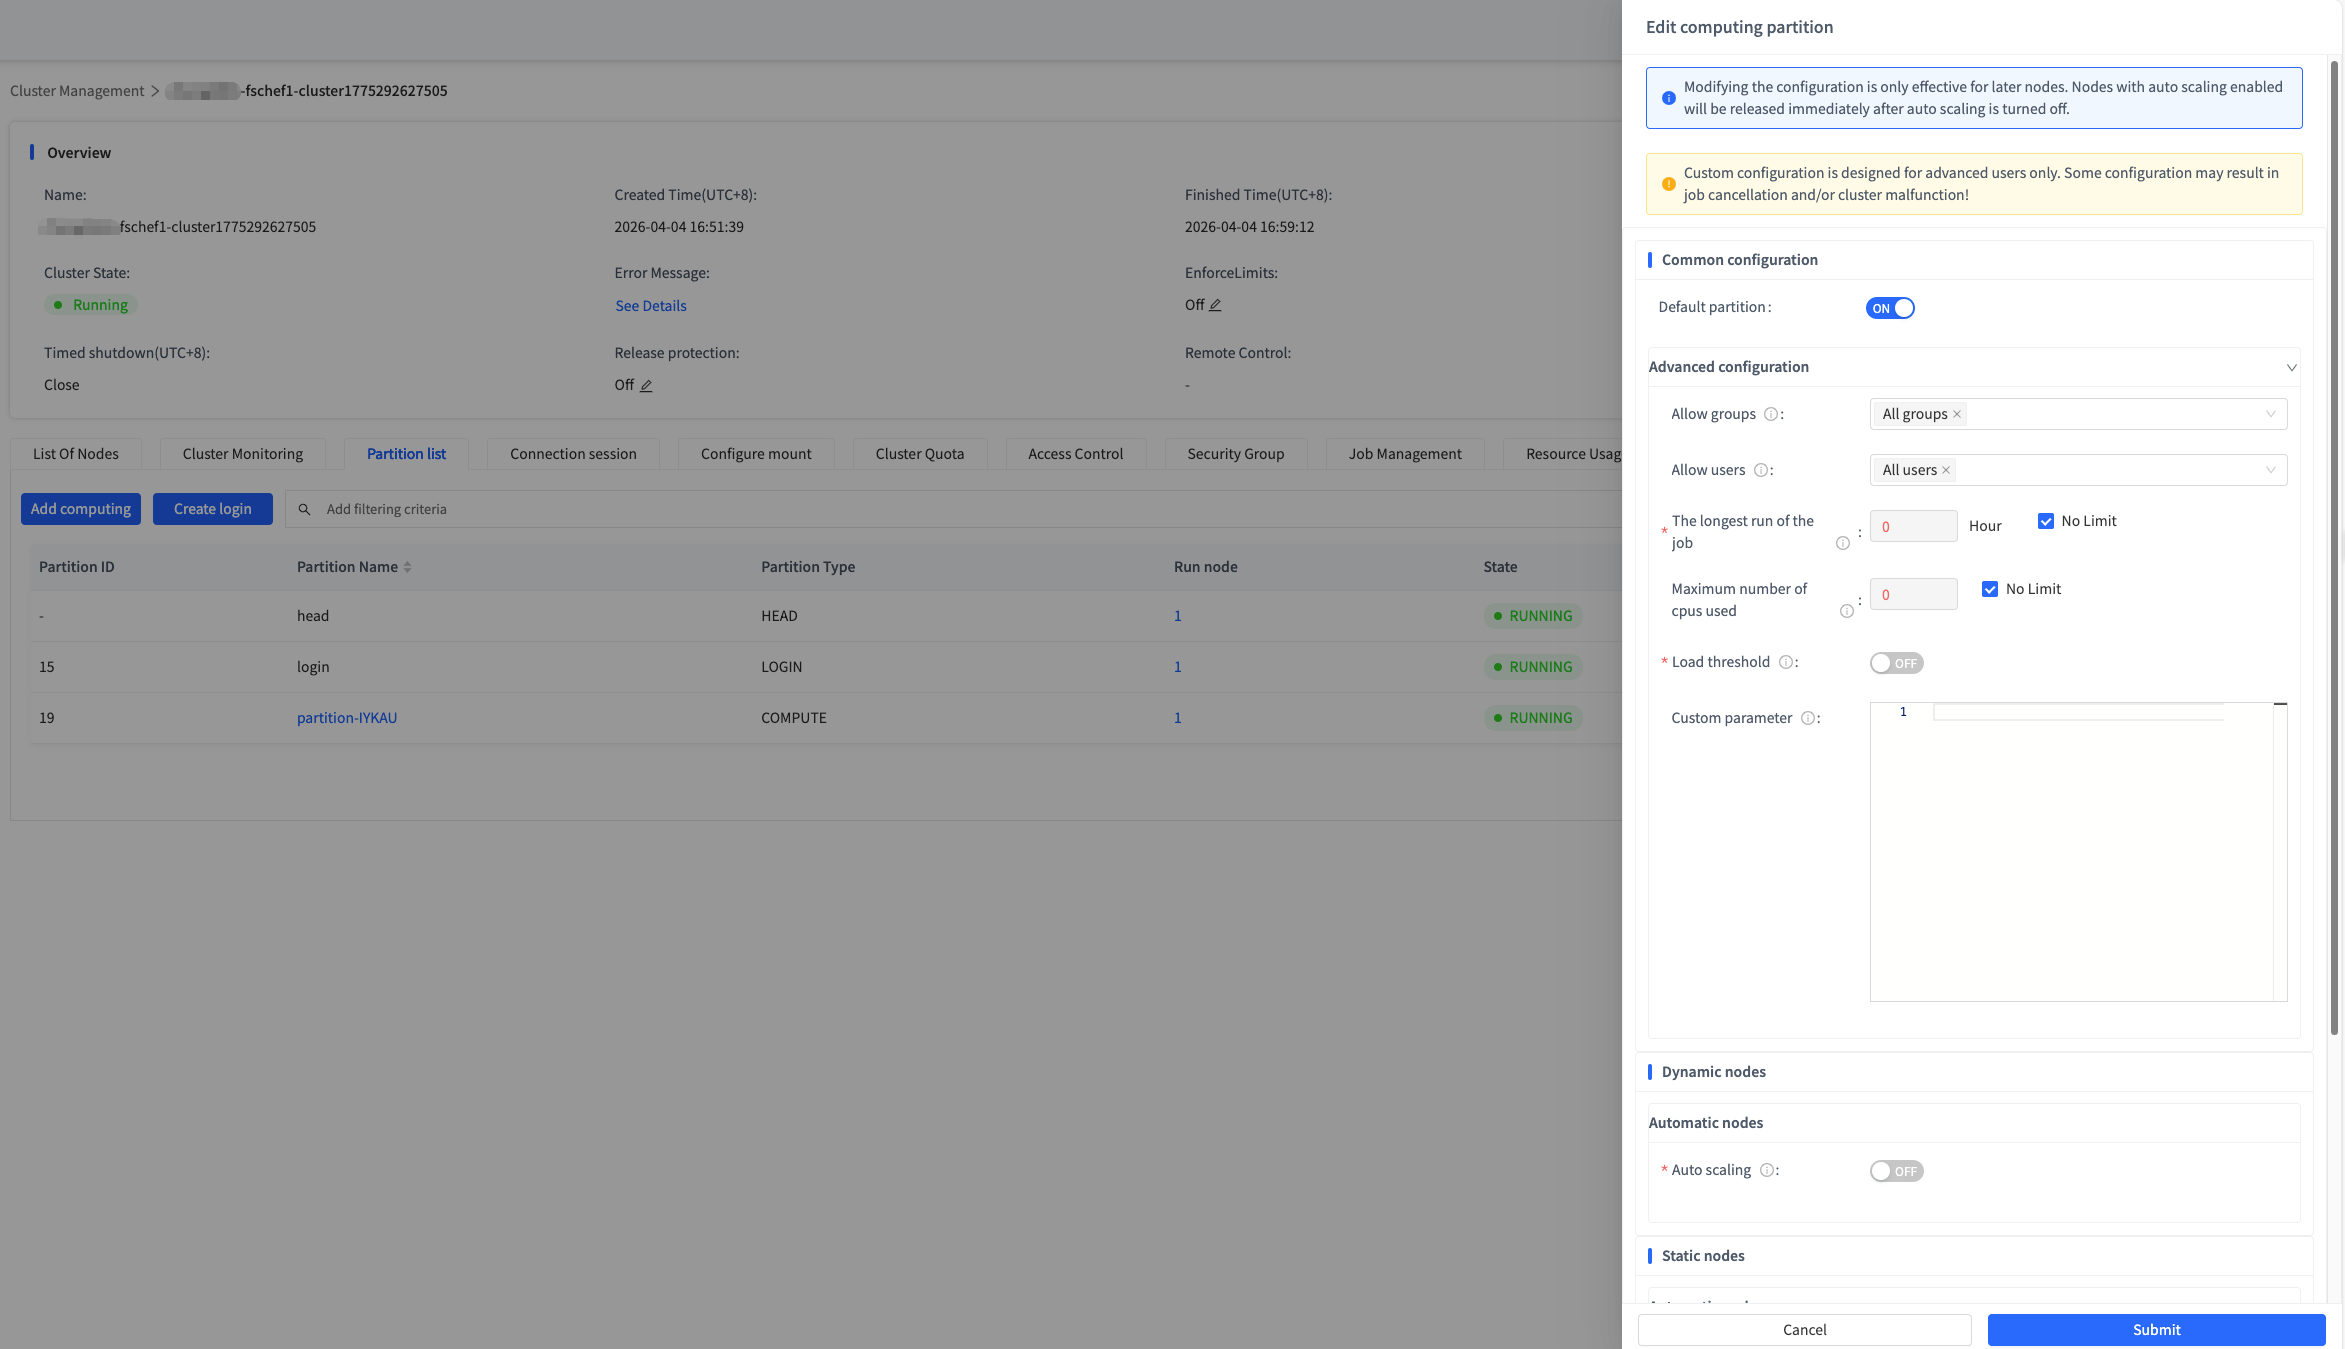Open the Allow users dropdown
The image size is (2345, 1349).
[2078, 470]
